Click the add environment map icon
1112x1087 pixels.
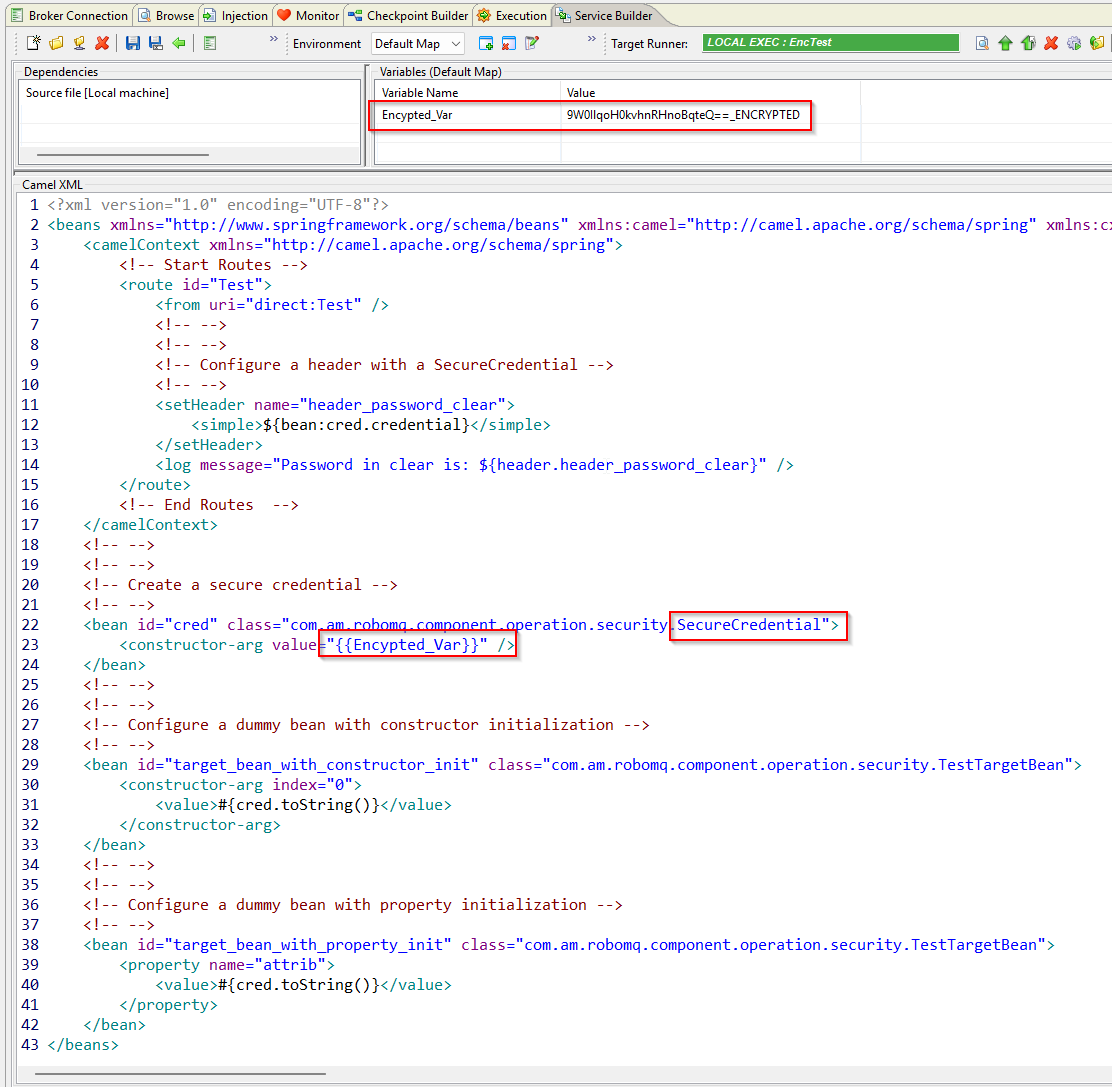tap(486, 43)
